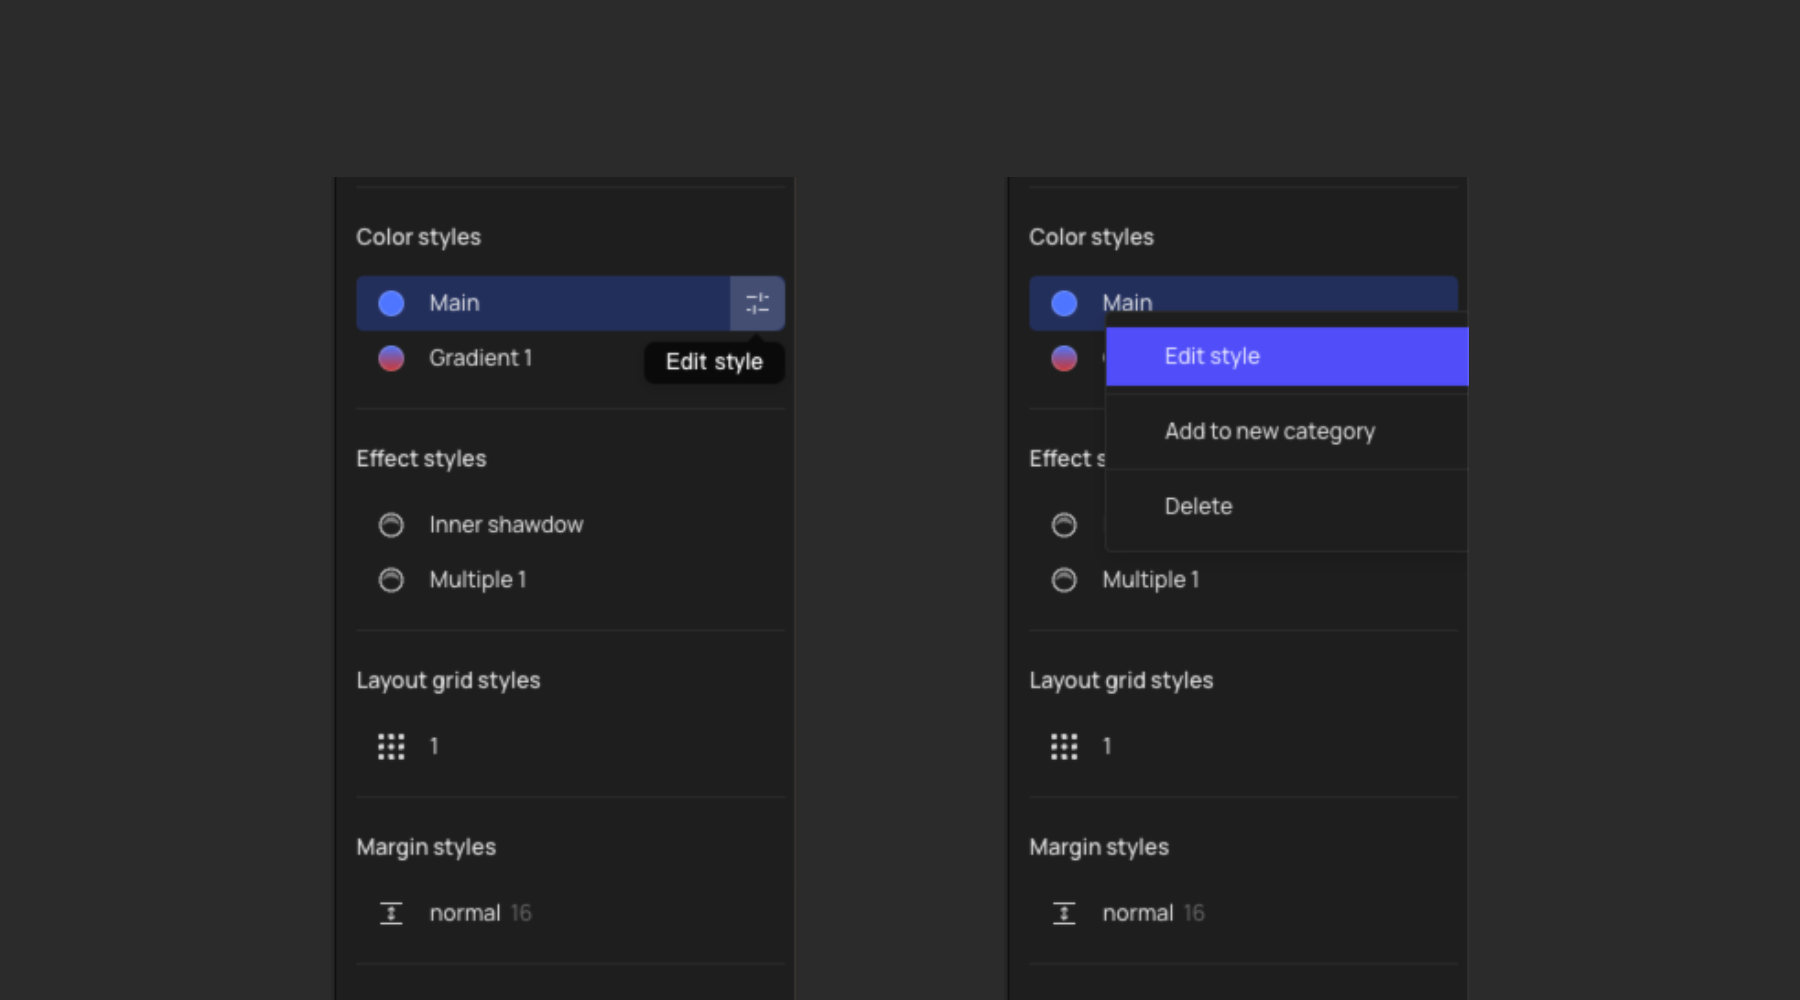
Task: Click Layout grid styles heading in right panel
Action: tap(1121, 681)
